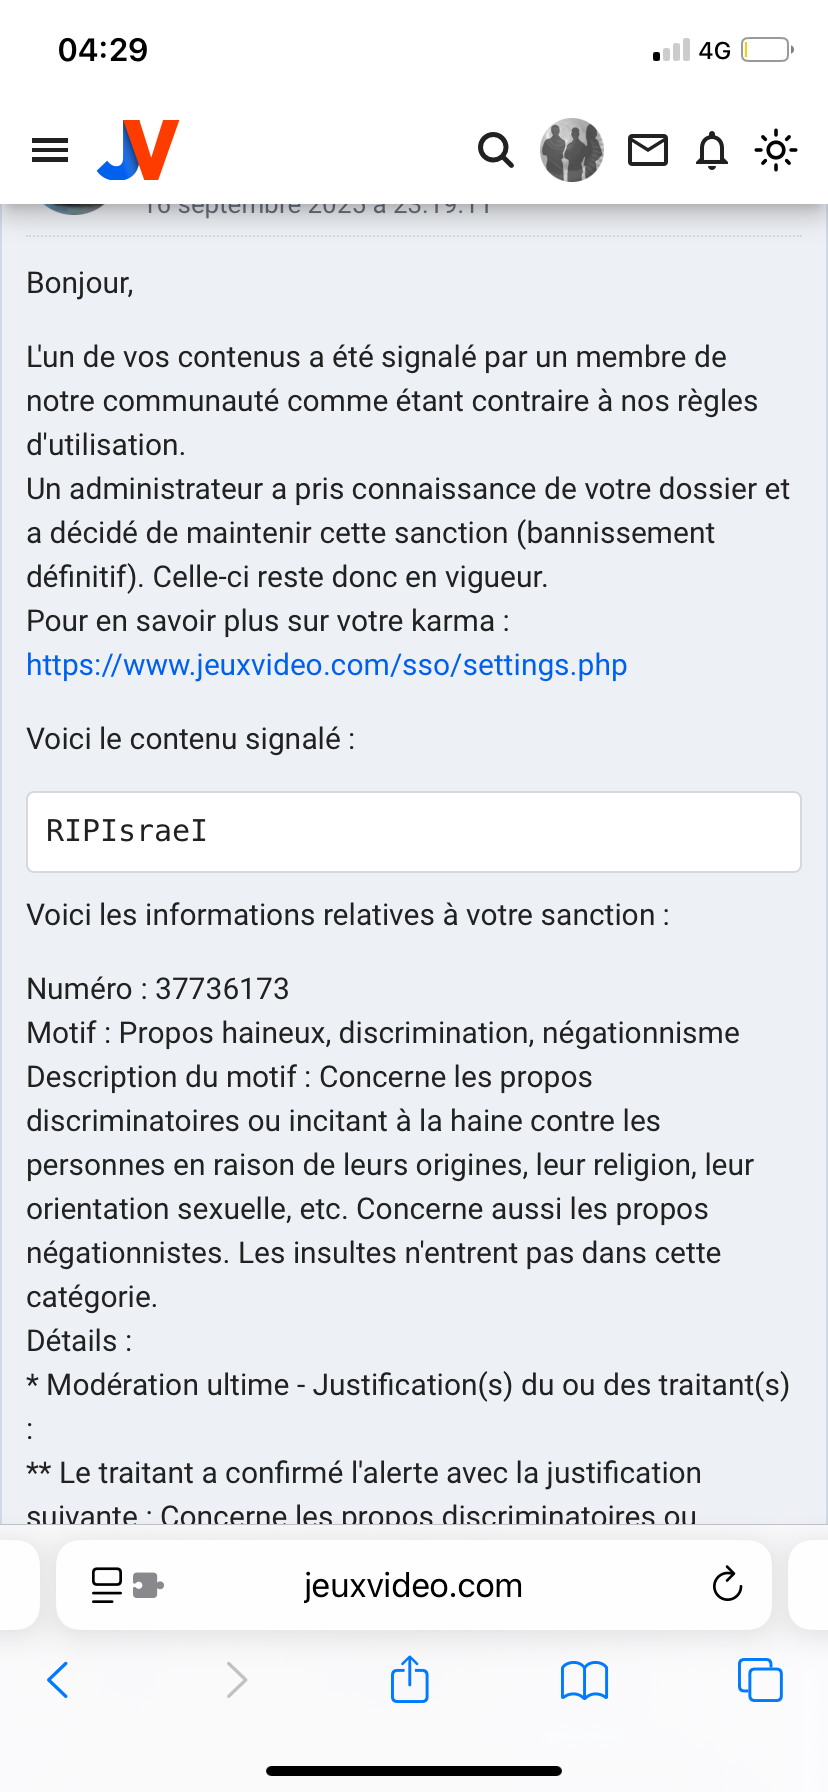828x1792 pixels.
Task: Reload the page in Safari
Action: click(727, 1585)
